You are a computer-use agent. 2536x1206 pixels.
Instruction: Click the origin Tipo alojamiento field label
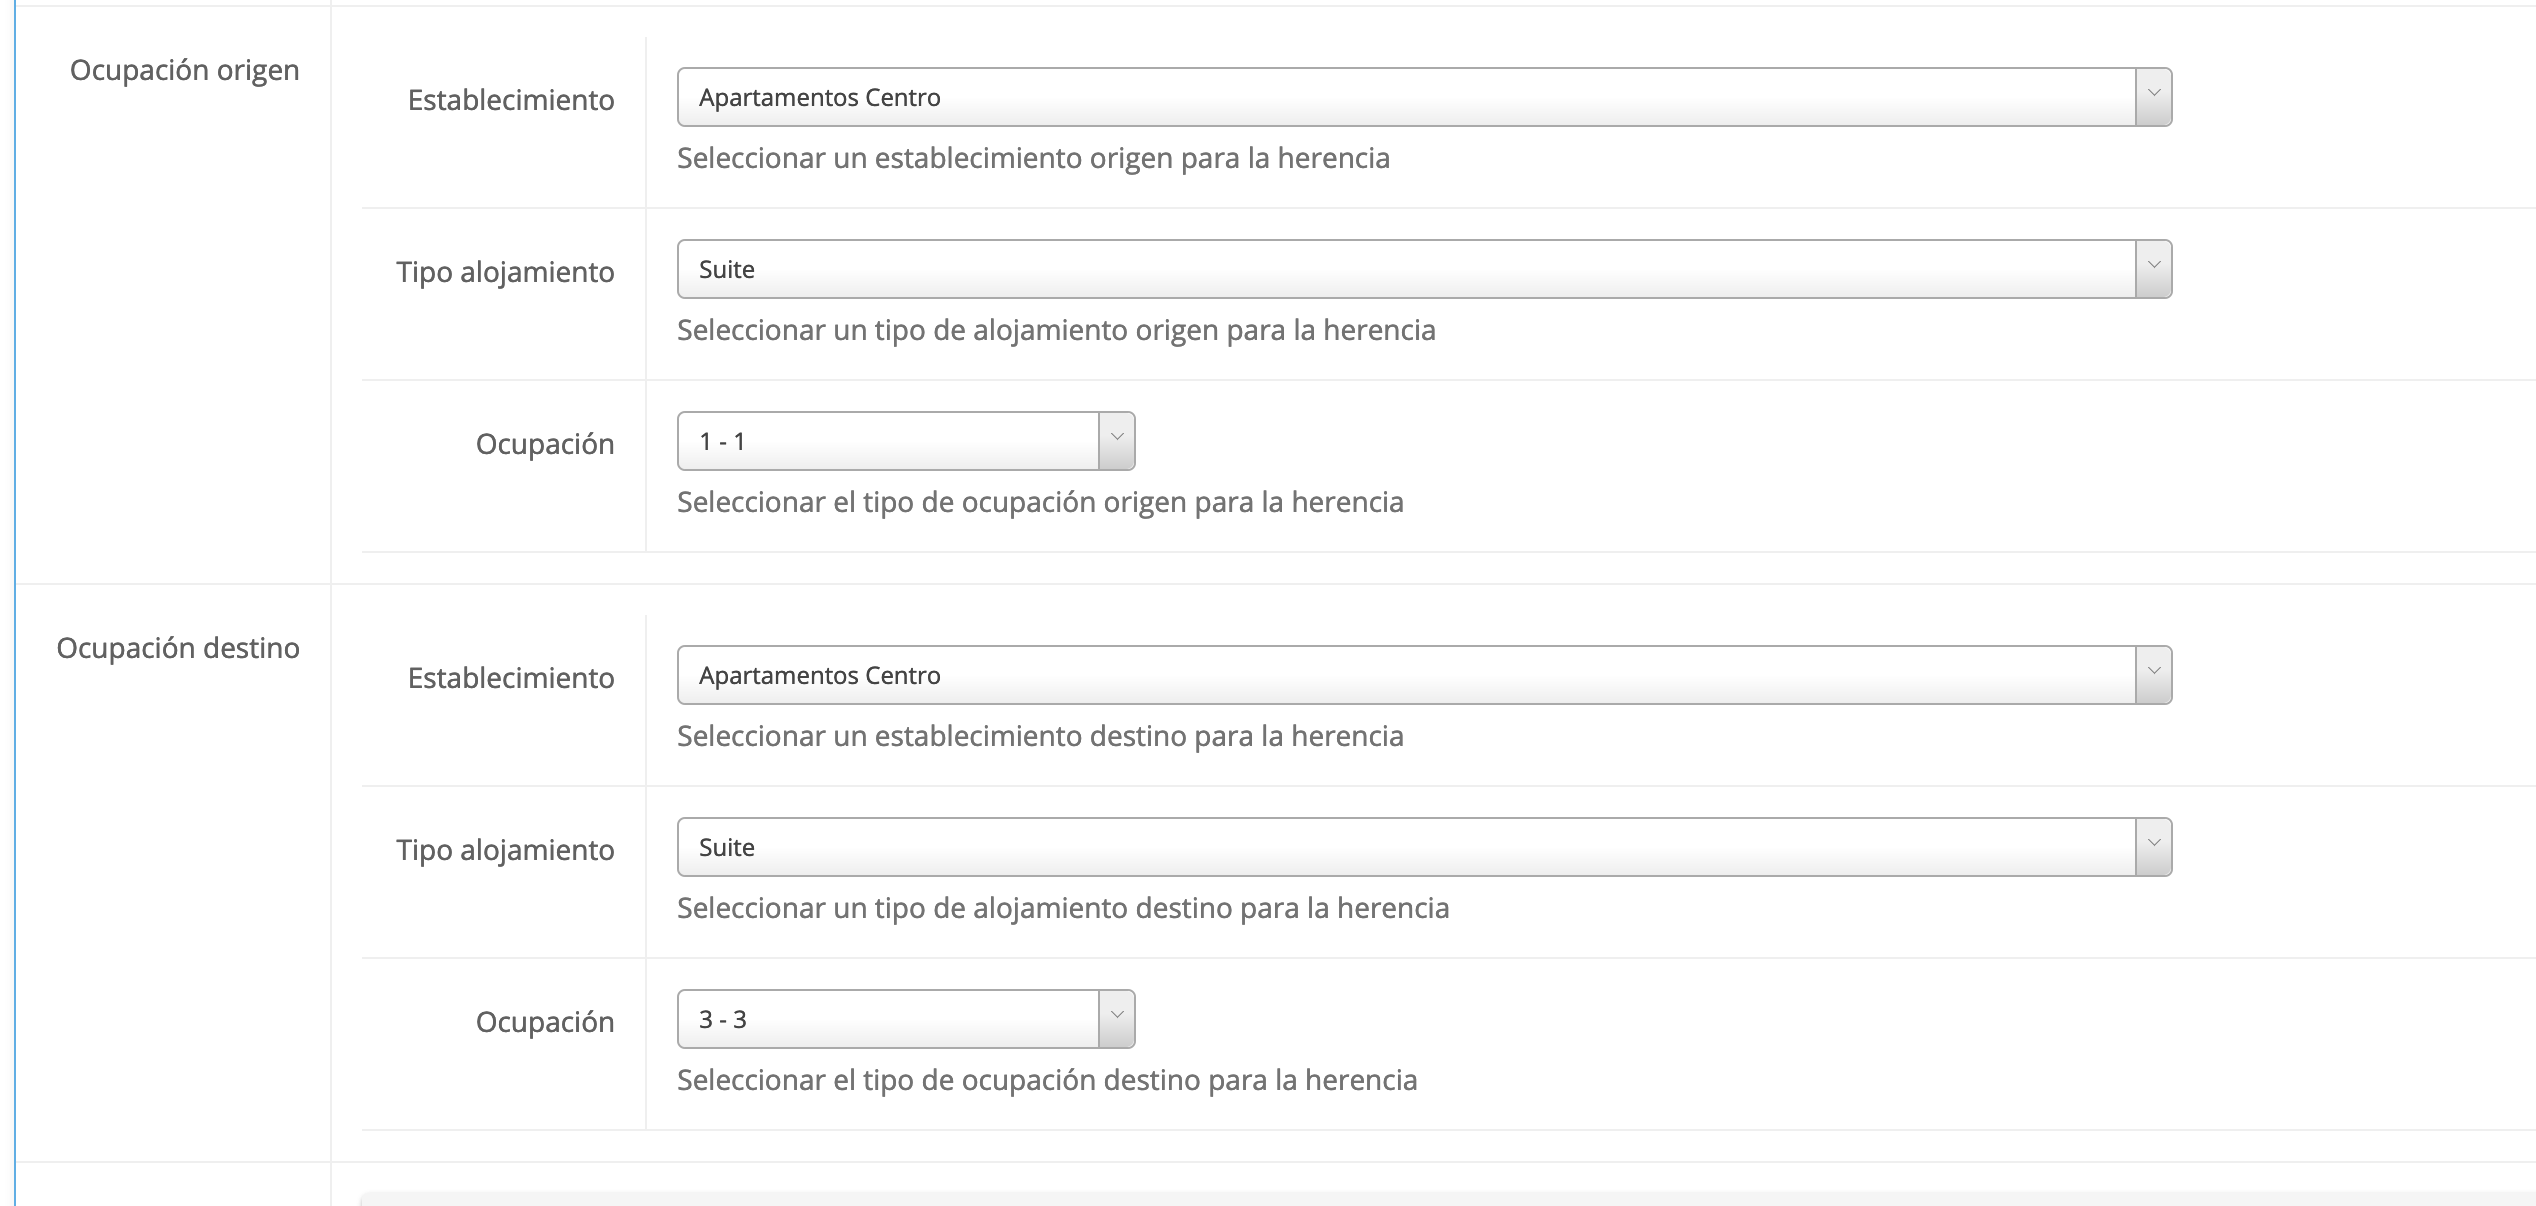[505, 272]
